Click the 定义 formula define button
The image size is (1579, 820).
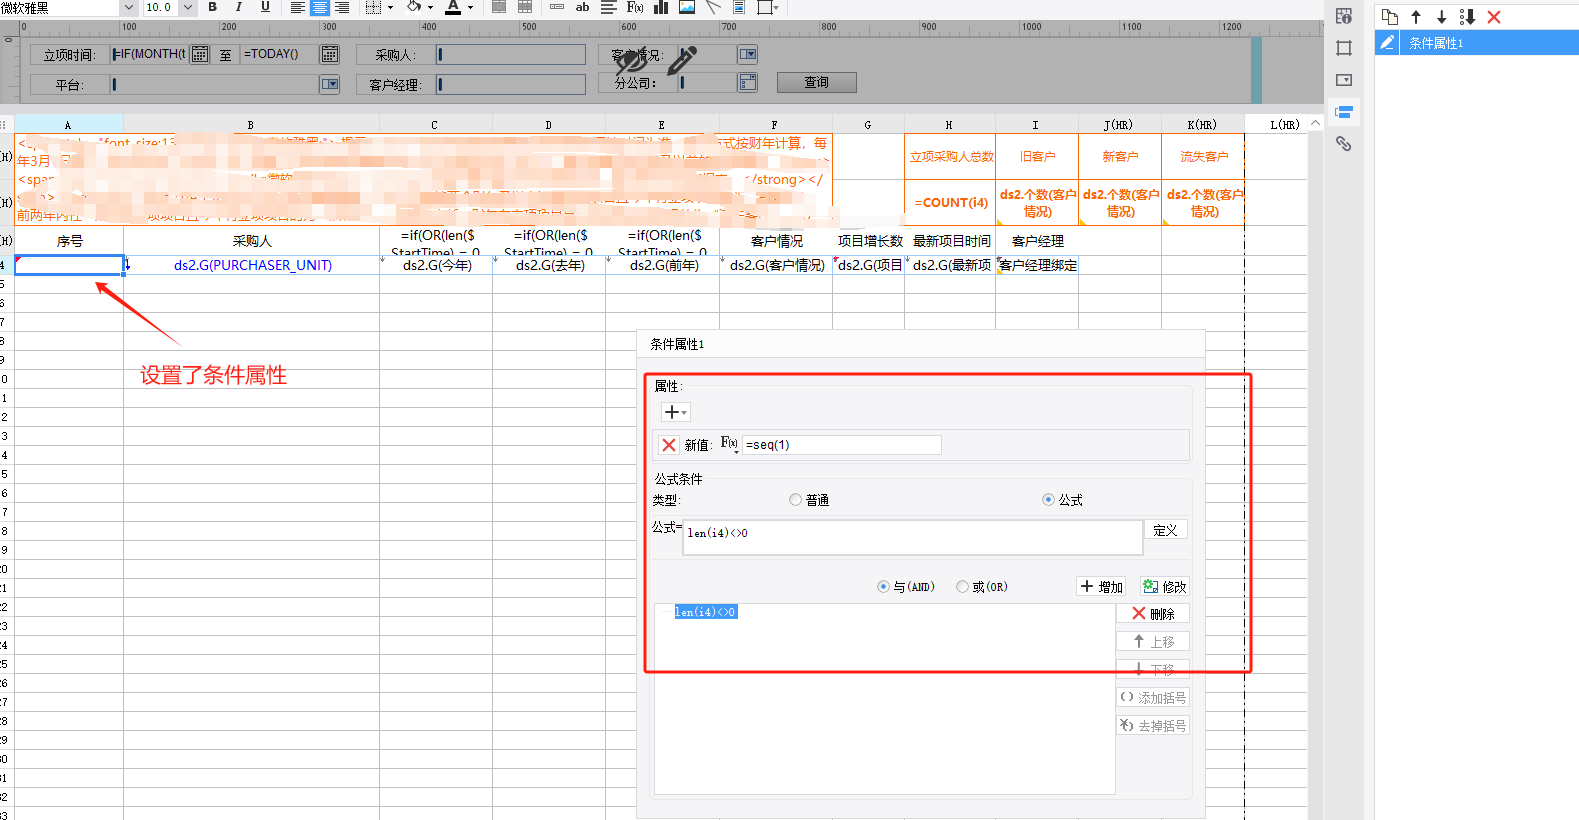pos(1165,530)
